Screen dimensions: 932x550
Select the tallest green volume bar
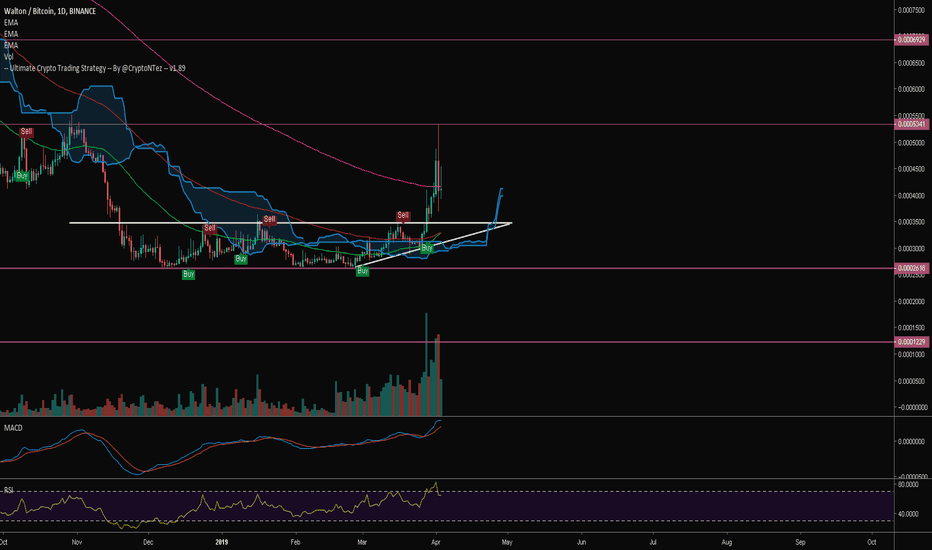(x=426, y=364)
